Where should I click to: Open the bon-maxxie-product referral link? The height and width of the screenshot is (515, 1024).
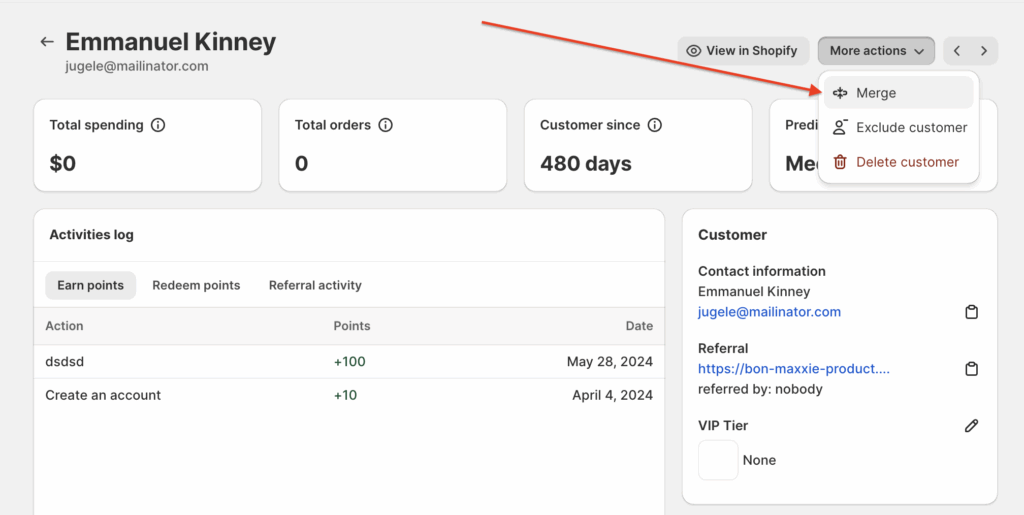[x=793, y=369]
